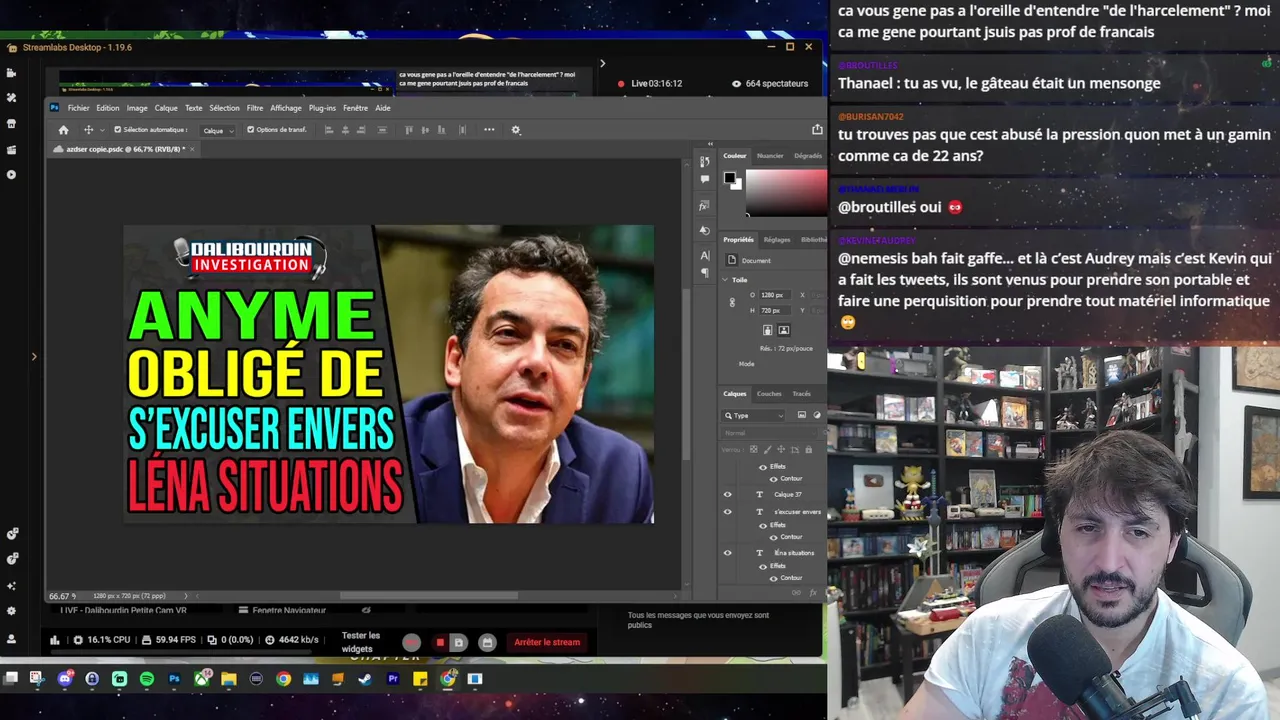
Task: Click the replay buffer save icon
Action: 458,642
